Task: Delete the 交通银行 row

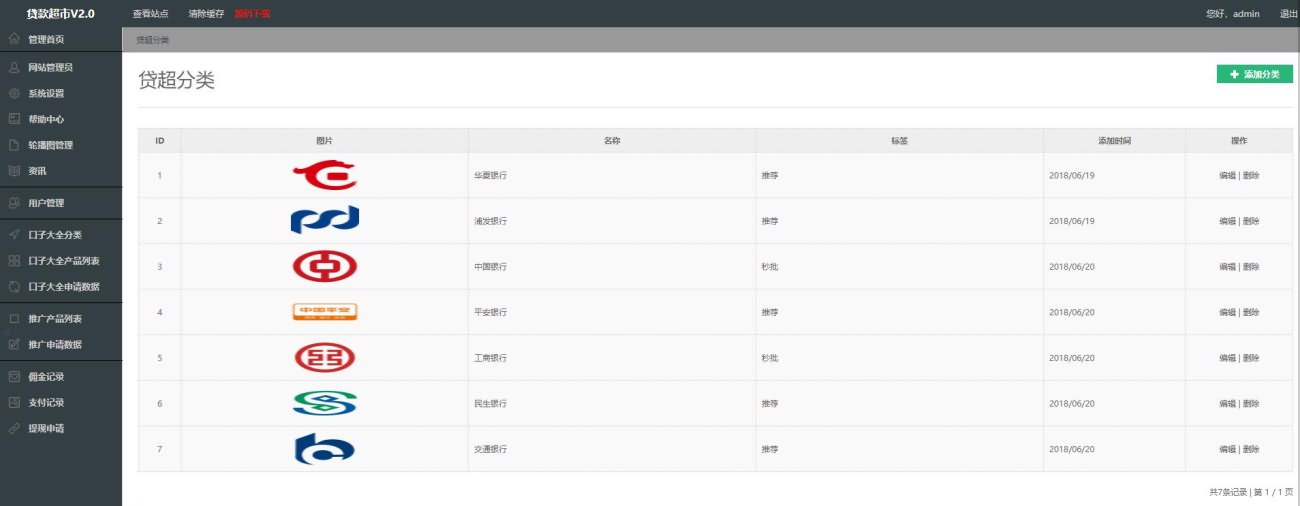Action: point(1251,450)
